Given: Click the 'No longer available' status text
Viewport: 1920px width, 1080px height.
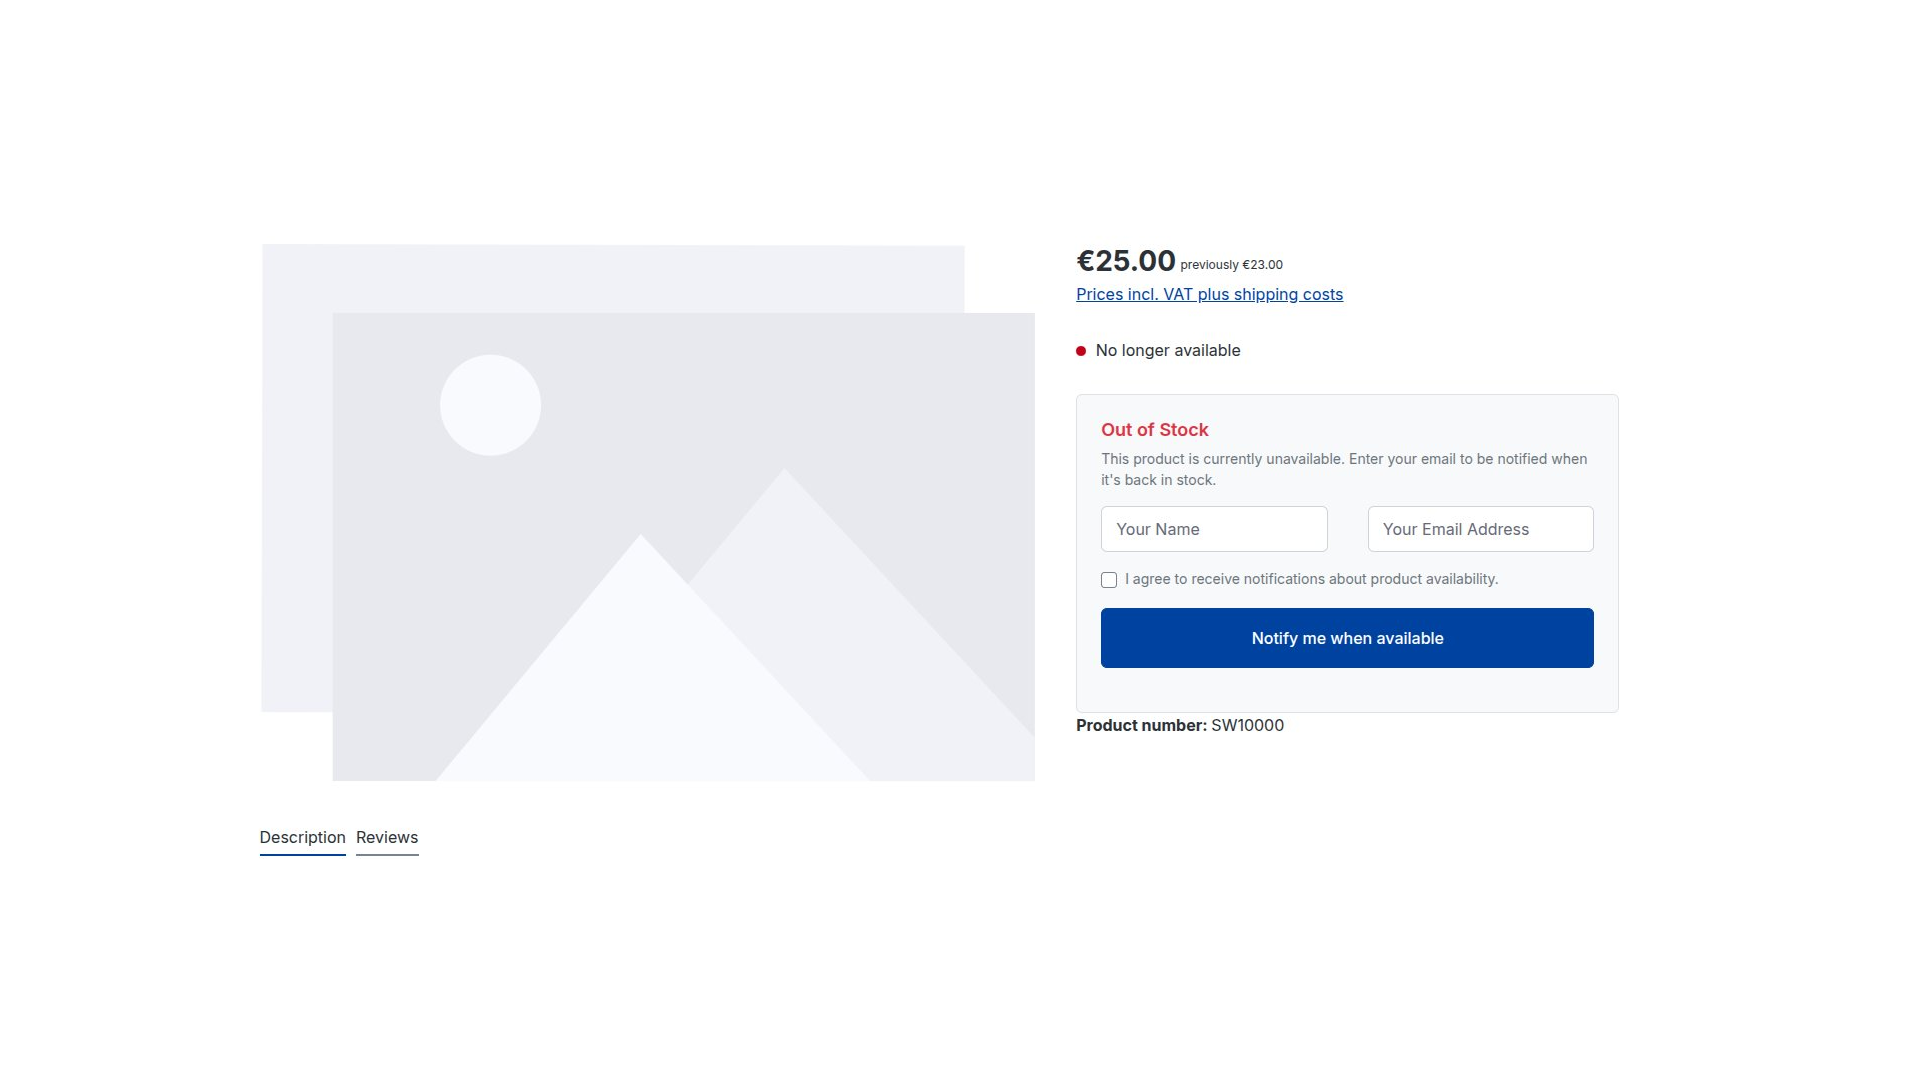Looking at the screenshot, I should click(x=1168, y=351).
